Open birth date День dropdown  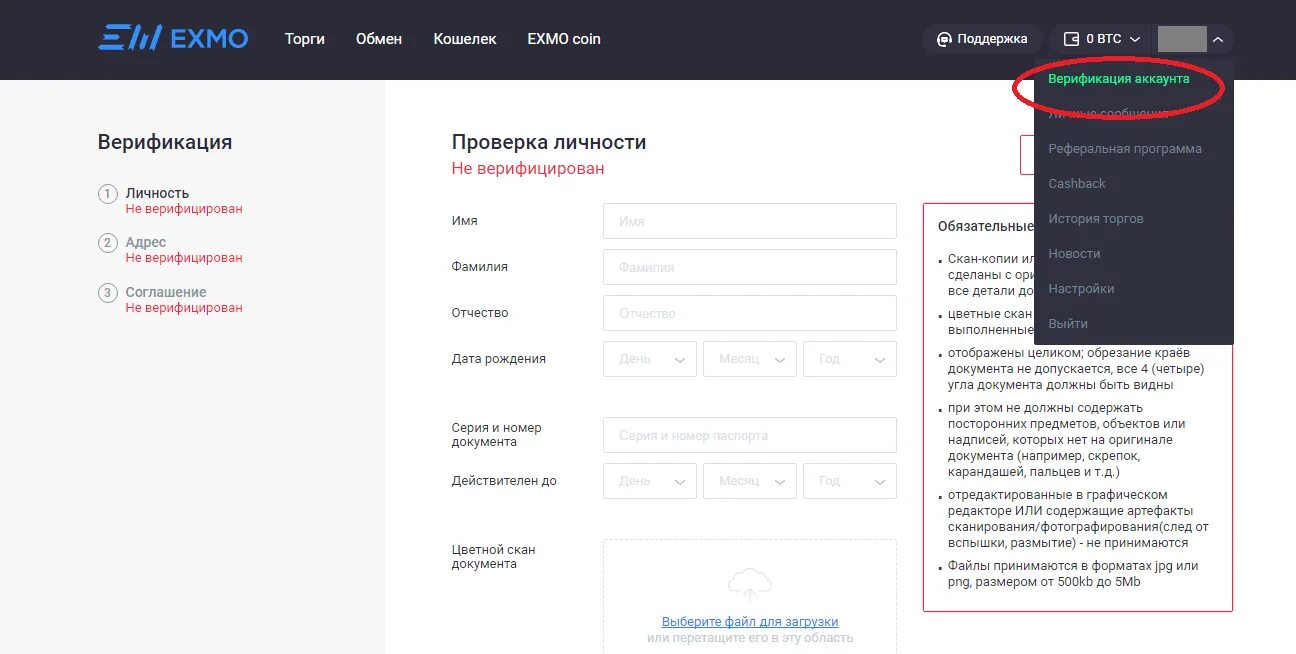click(x=650, y=359)
